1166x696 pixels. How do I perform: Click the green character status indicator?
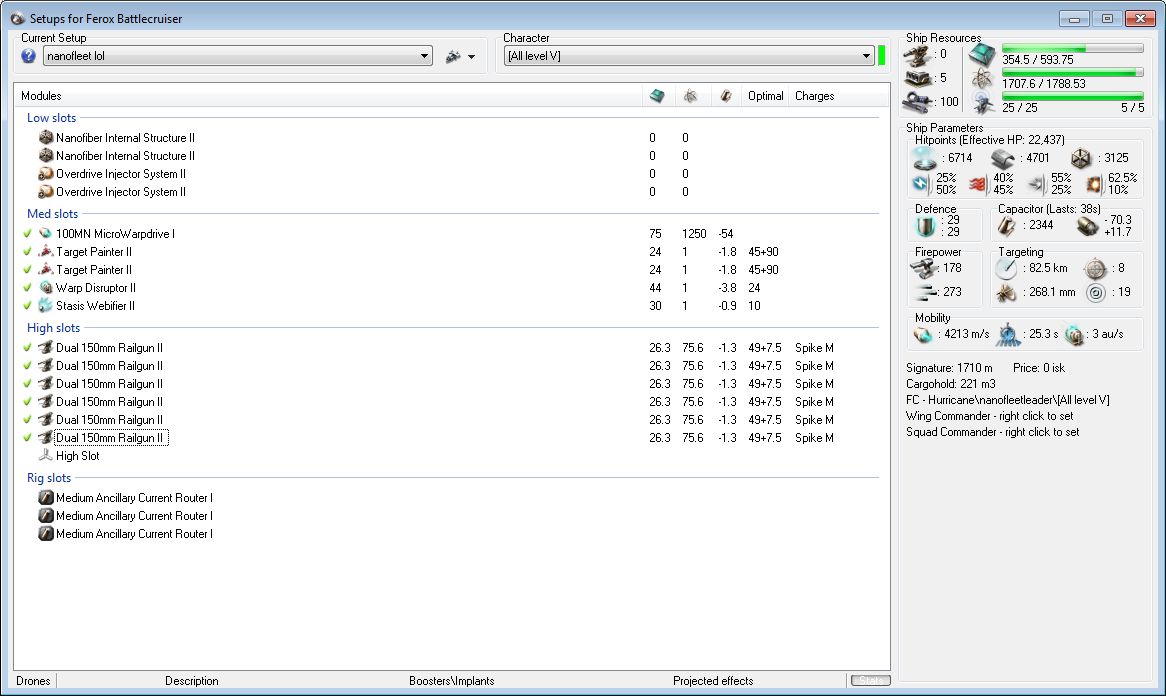(881, 56)
